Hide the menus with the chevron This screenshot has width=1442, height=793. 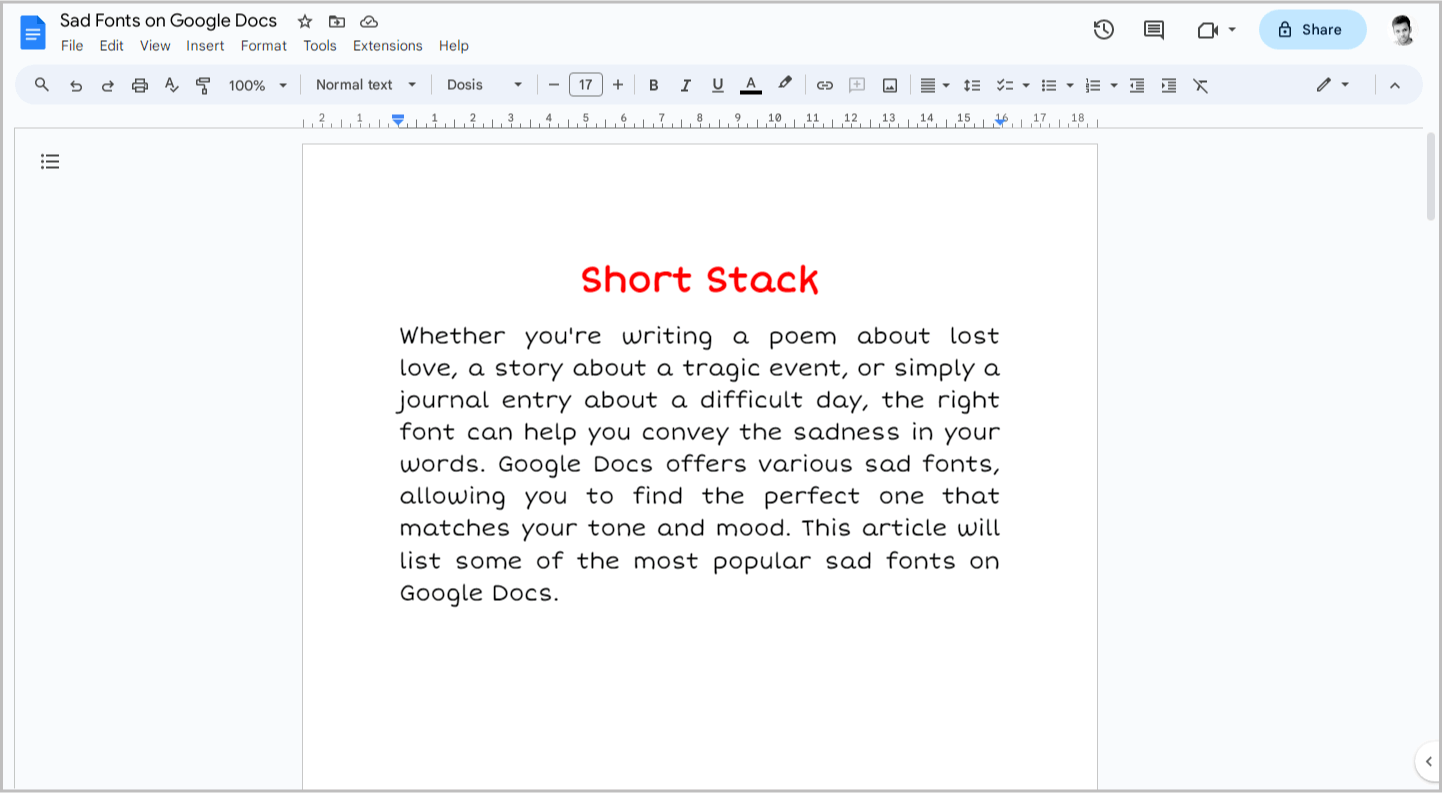(x=1395, y=86)
